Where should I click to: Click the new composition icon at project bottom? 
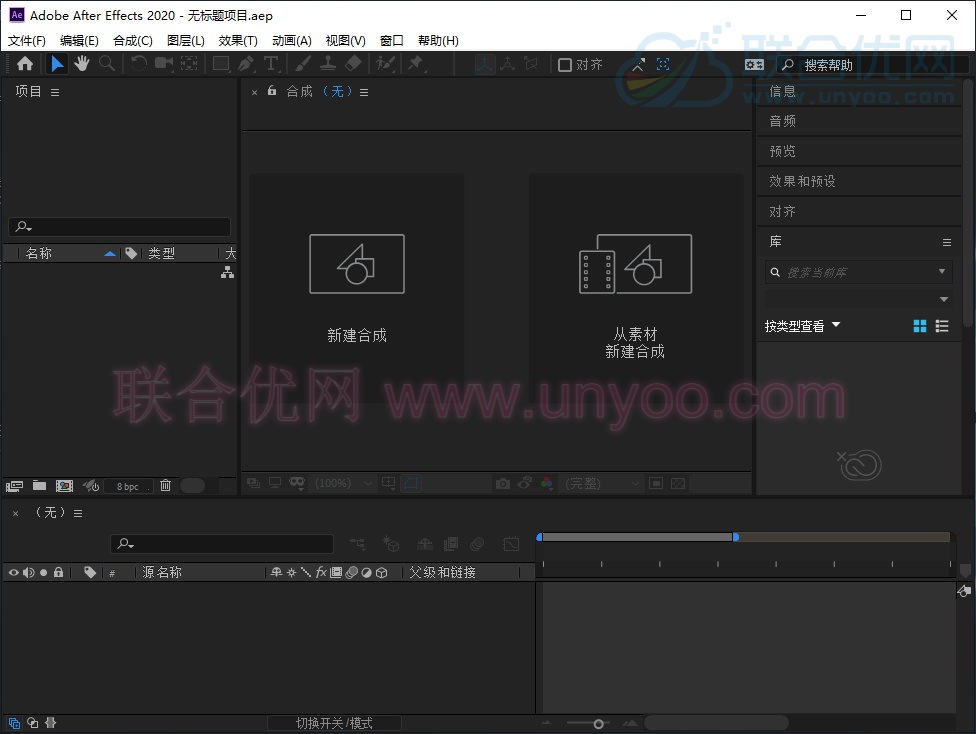pyautogui.click(x=64, y=486)
